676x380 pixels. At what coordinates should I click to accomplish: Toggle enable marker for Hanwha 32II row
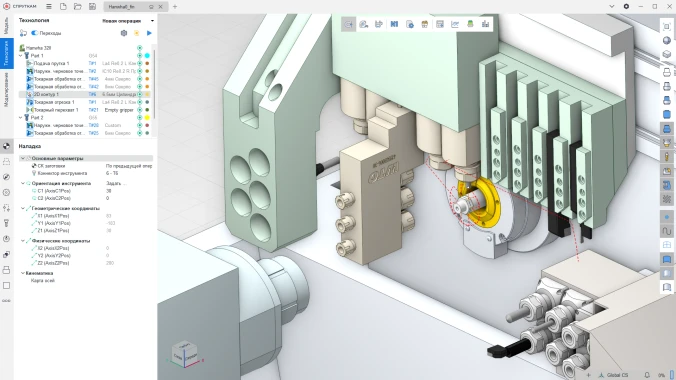point(140,48)
